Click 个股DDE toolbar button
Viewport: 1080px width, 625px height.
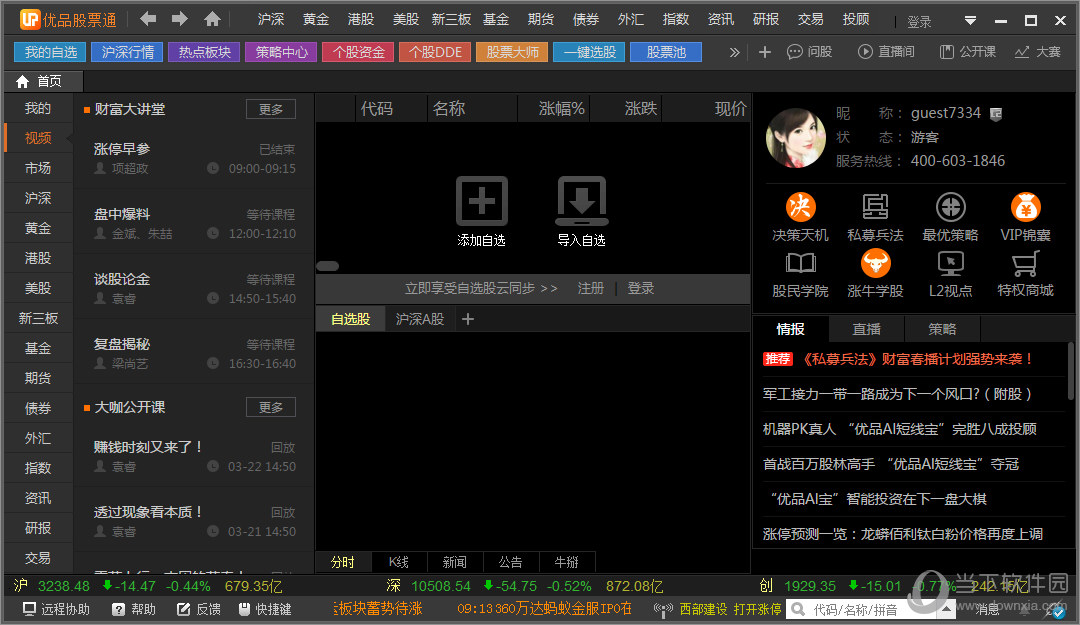coord(435,52)
